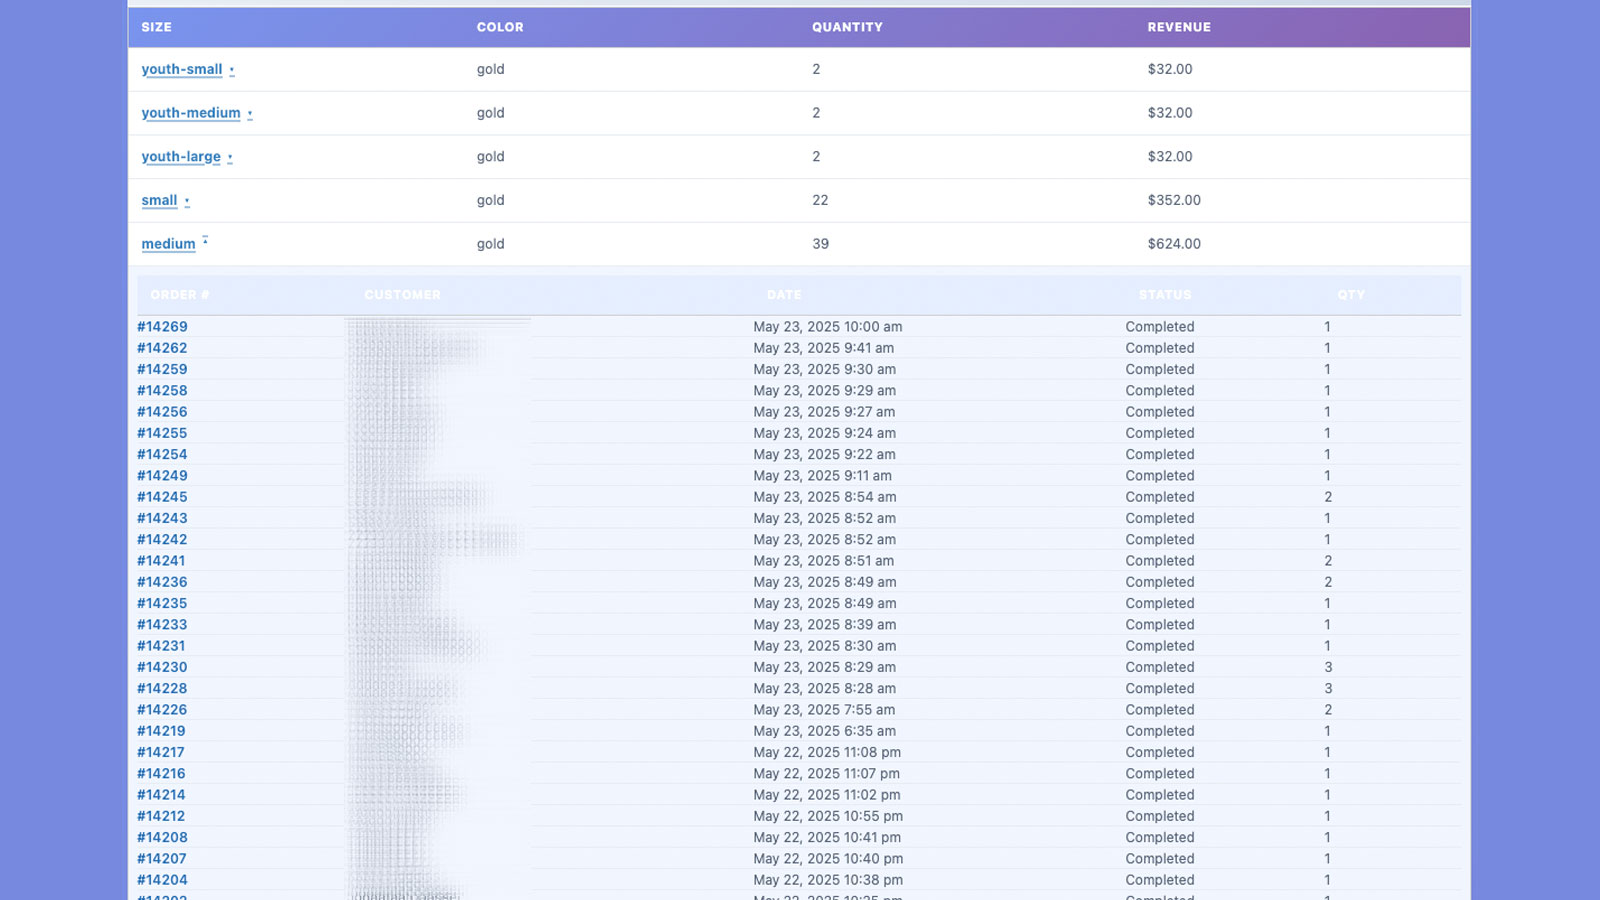This screenshot has height=900, width=1600.
Task: Open order #14219
Action: (x=162, y=731)
